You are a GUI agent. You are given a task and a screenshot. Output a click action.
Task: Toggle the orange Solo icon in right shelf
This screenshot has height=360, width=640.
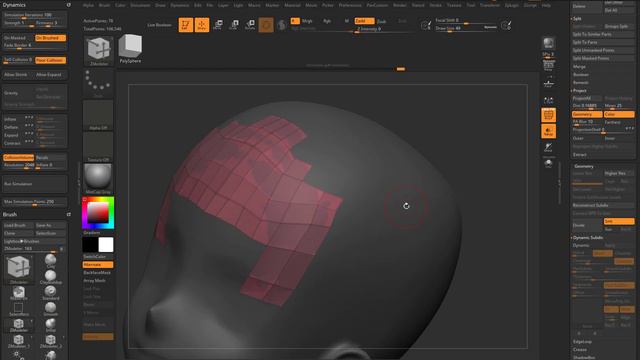(548, 131)
